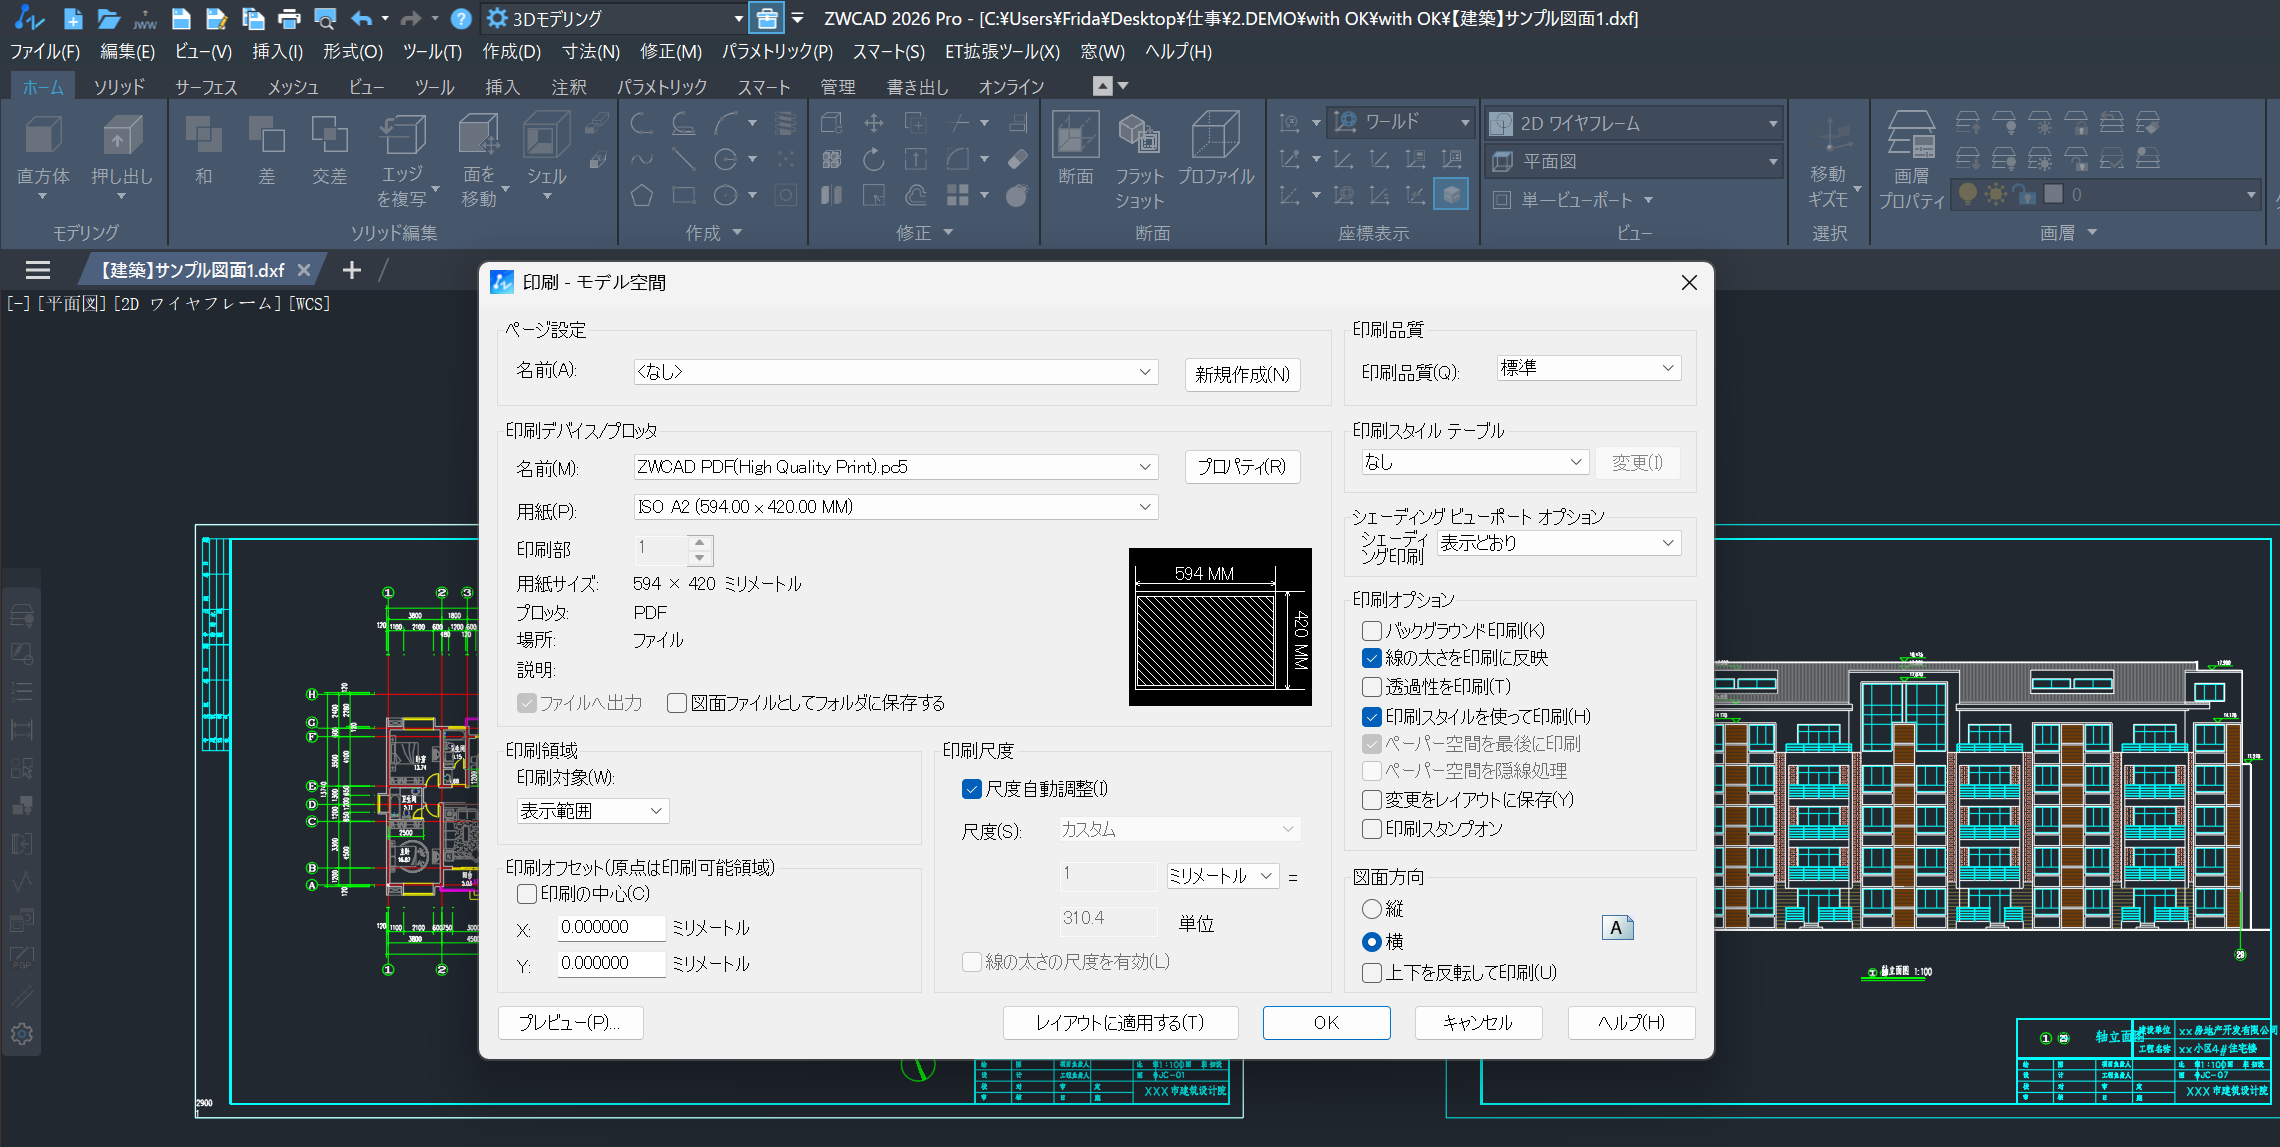
Task: Select the 縦 (portrait) orientation
Action: (1371, 909)
